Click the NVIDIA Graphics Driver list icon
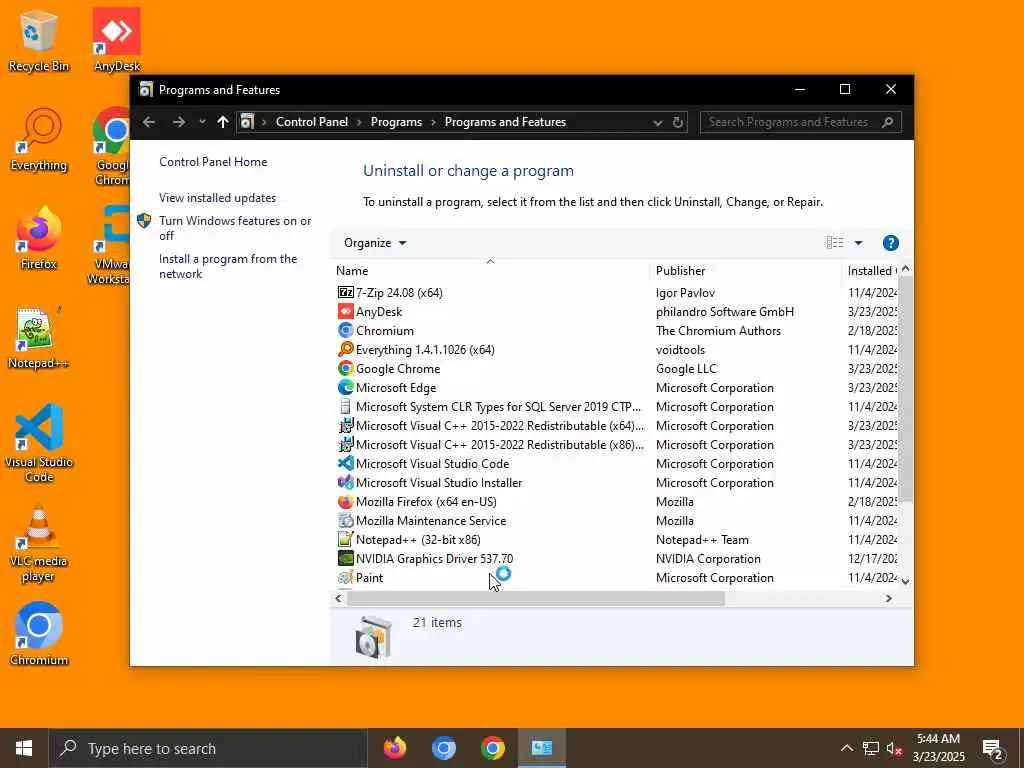 (345, 558)
